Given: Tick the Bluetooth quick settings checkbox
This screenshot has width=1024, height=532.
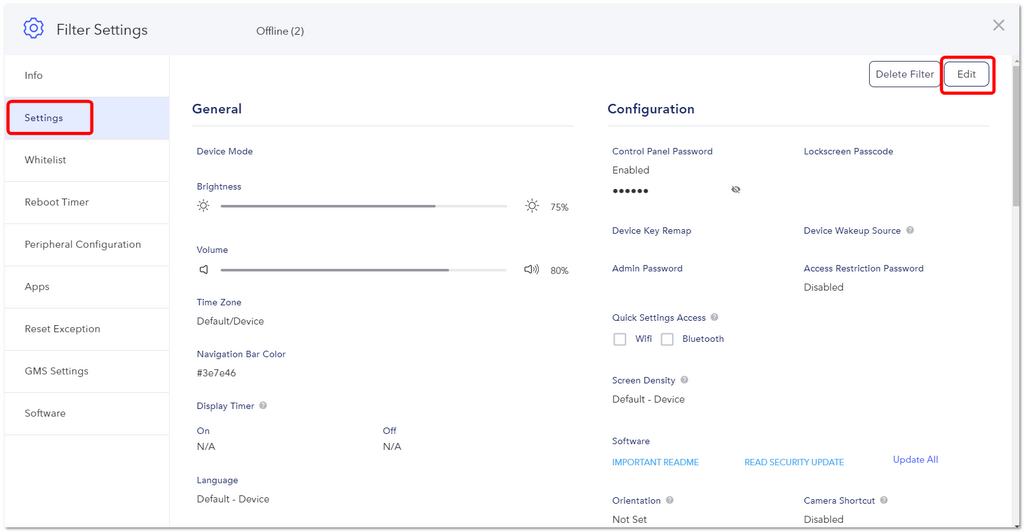Looking at the screenshot, I should (667, 339).
